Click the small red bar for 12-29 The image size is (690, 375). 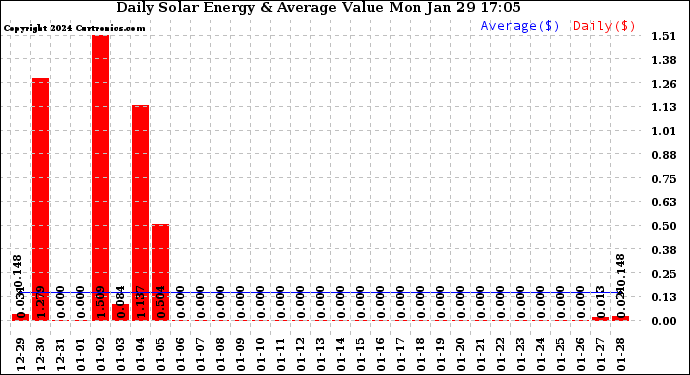pos(20,317)
